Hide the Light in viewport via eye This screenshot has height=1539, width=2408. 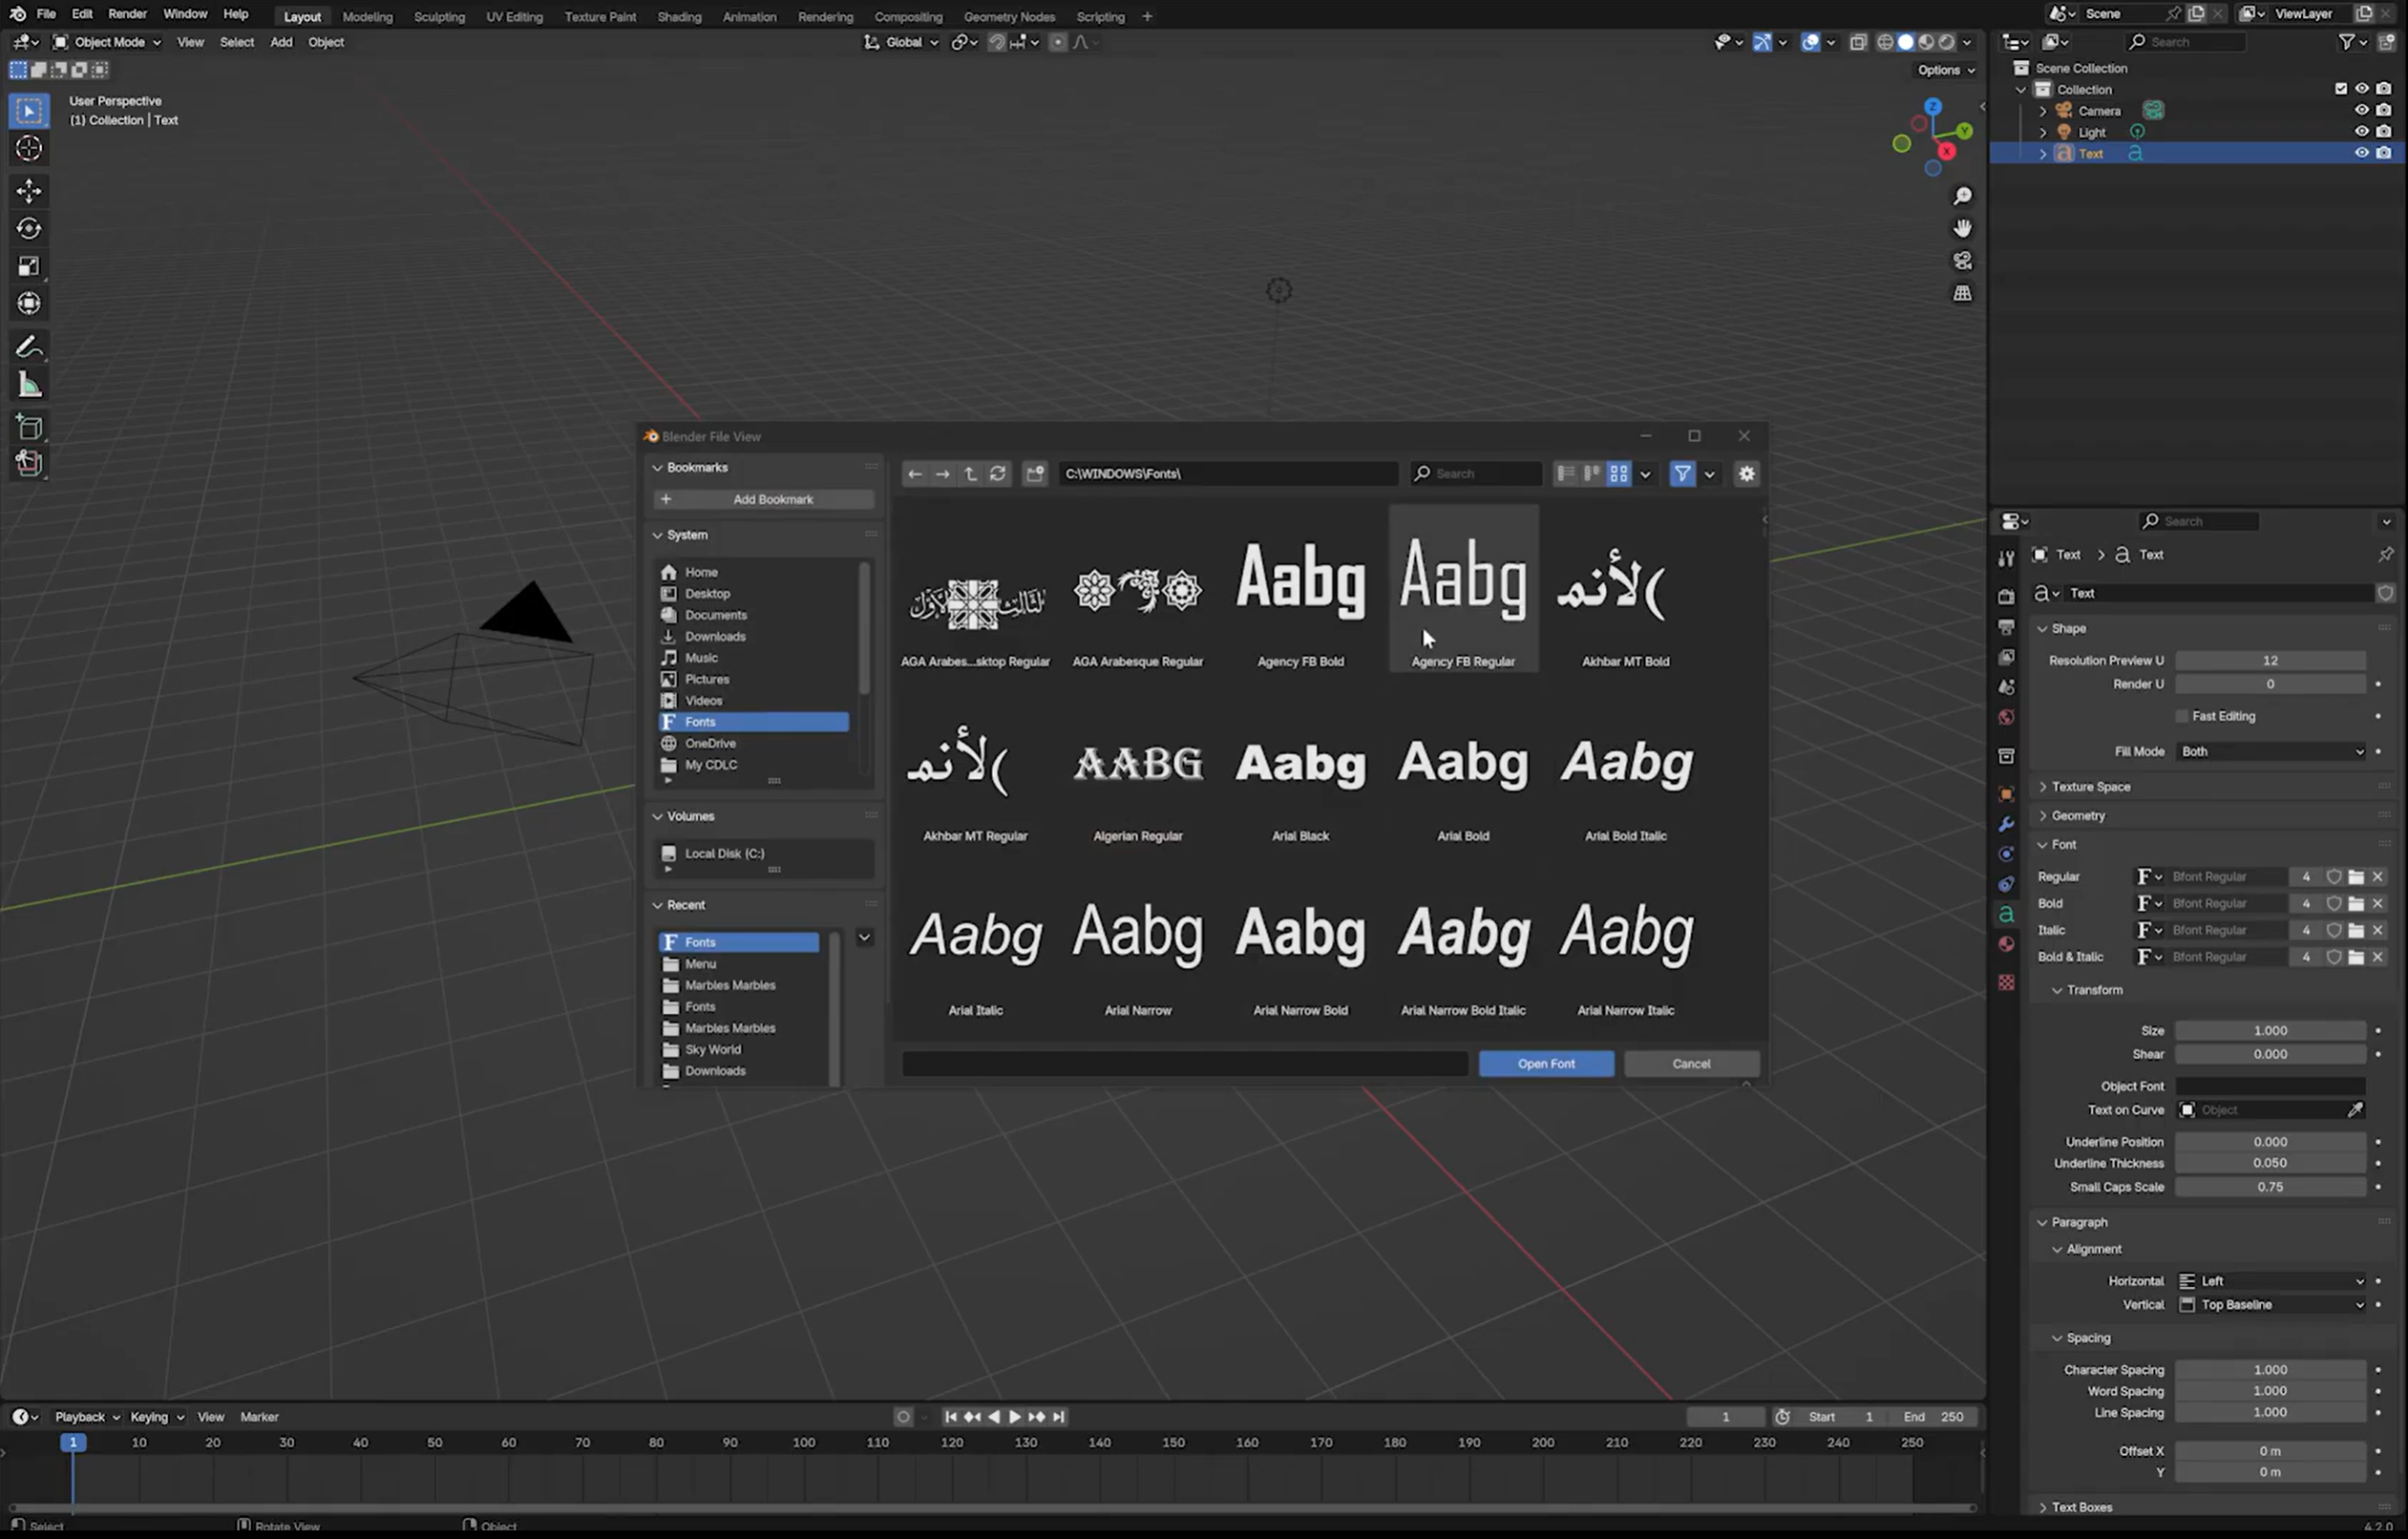[x=2361, y=131]
